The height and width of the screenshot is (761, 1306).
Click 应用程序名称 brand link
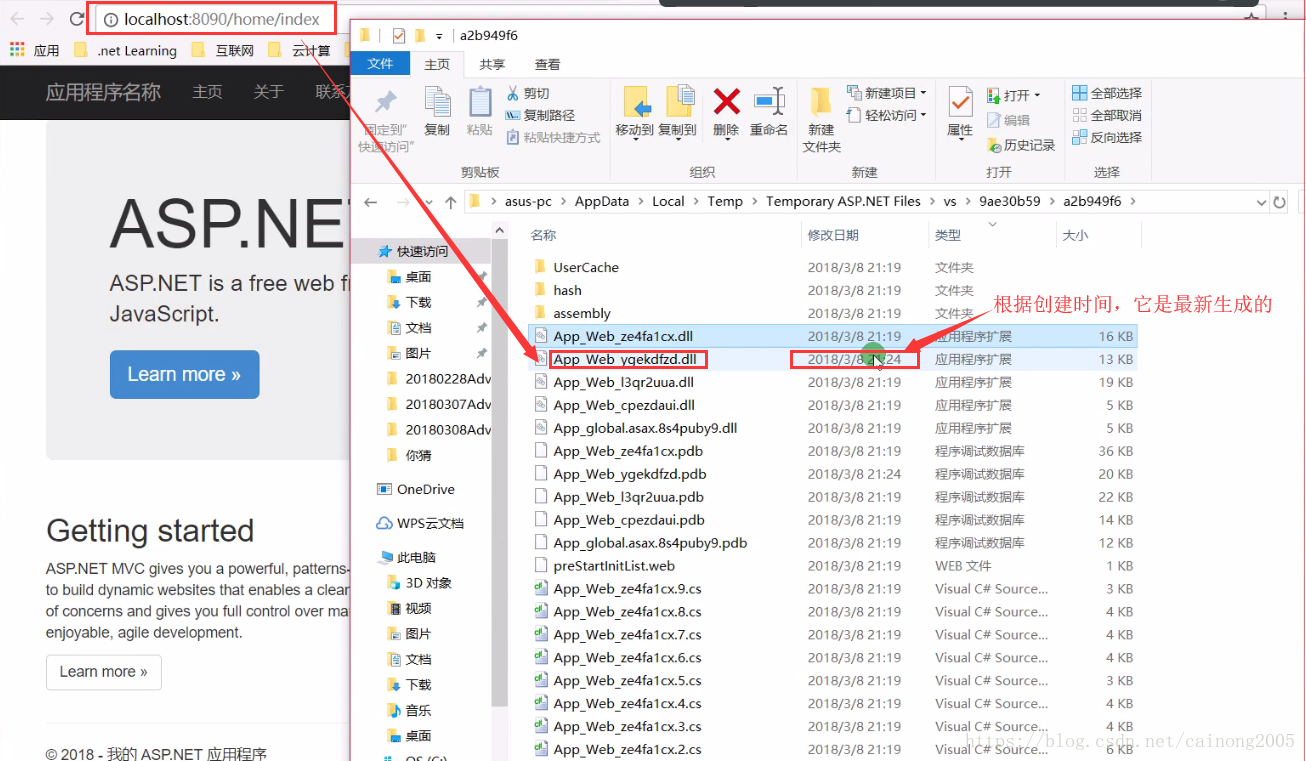pos(103,92)
